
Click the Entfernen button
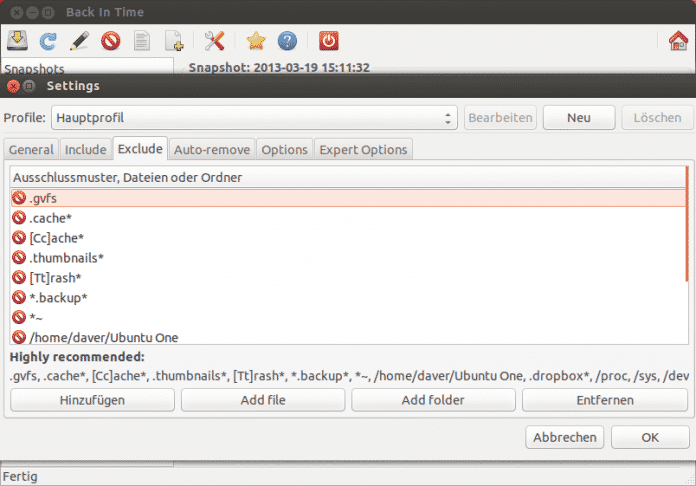604,400
